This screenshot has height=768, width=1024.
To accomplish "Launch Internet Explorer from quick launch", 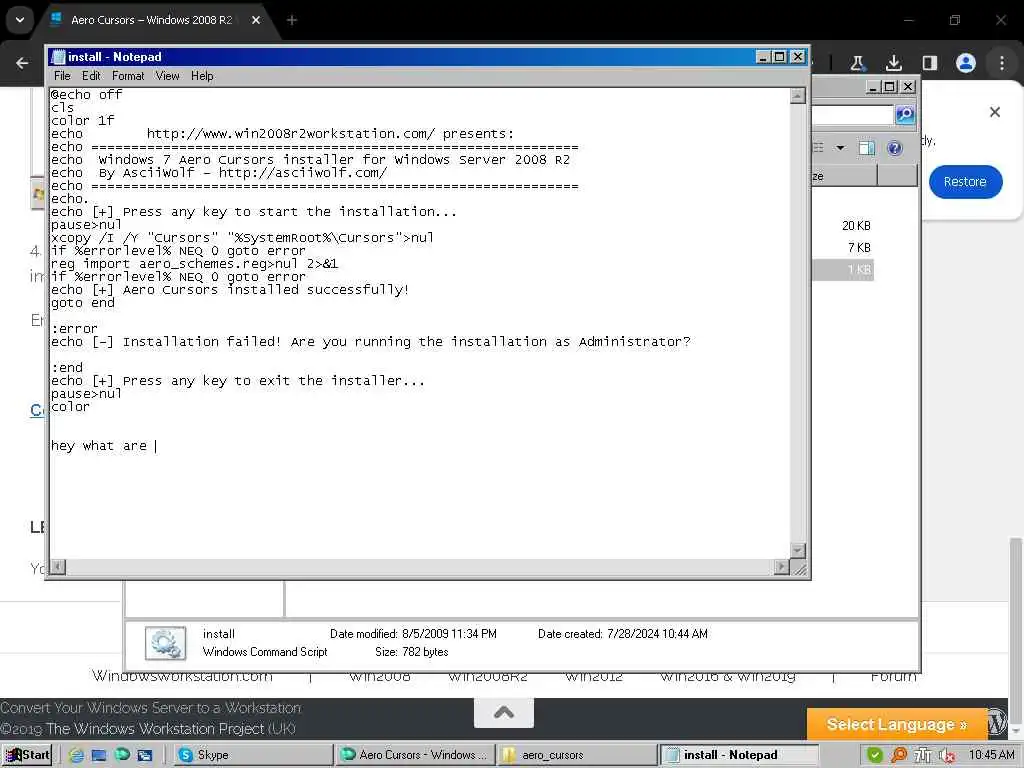I will point(76,755).
